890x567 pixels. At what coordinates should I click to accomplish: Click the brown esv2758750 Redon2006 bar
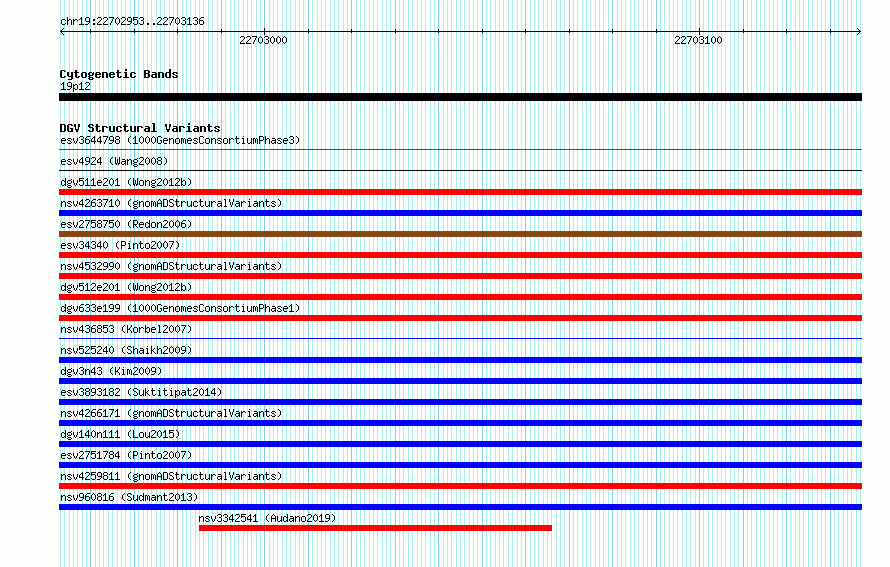tap(460, 234)
